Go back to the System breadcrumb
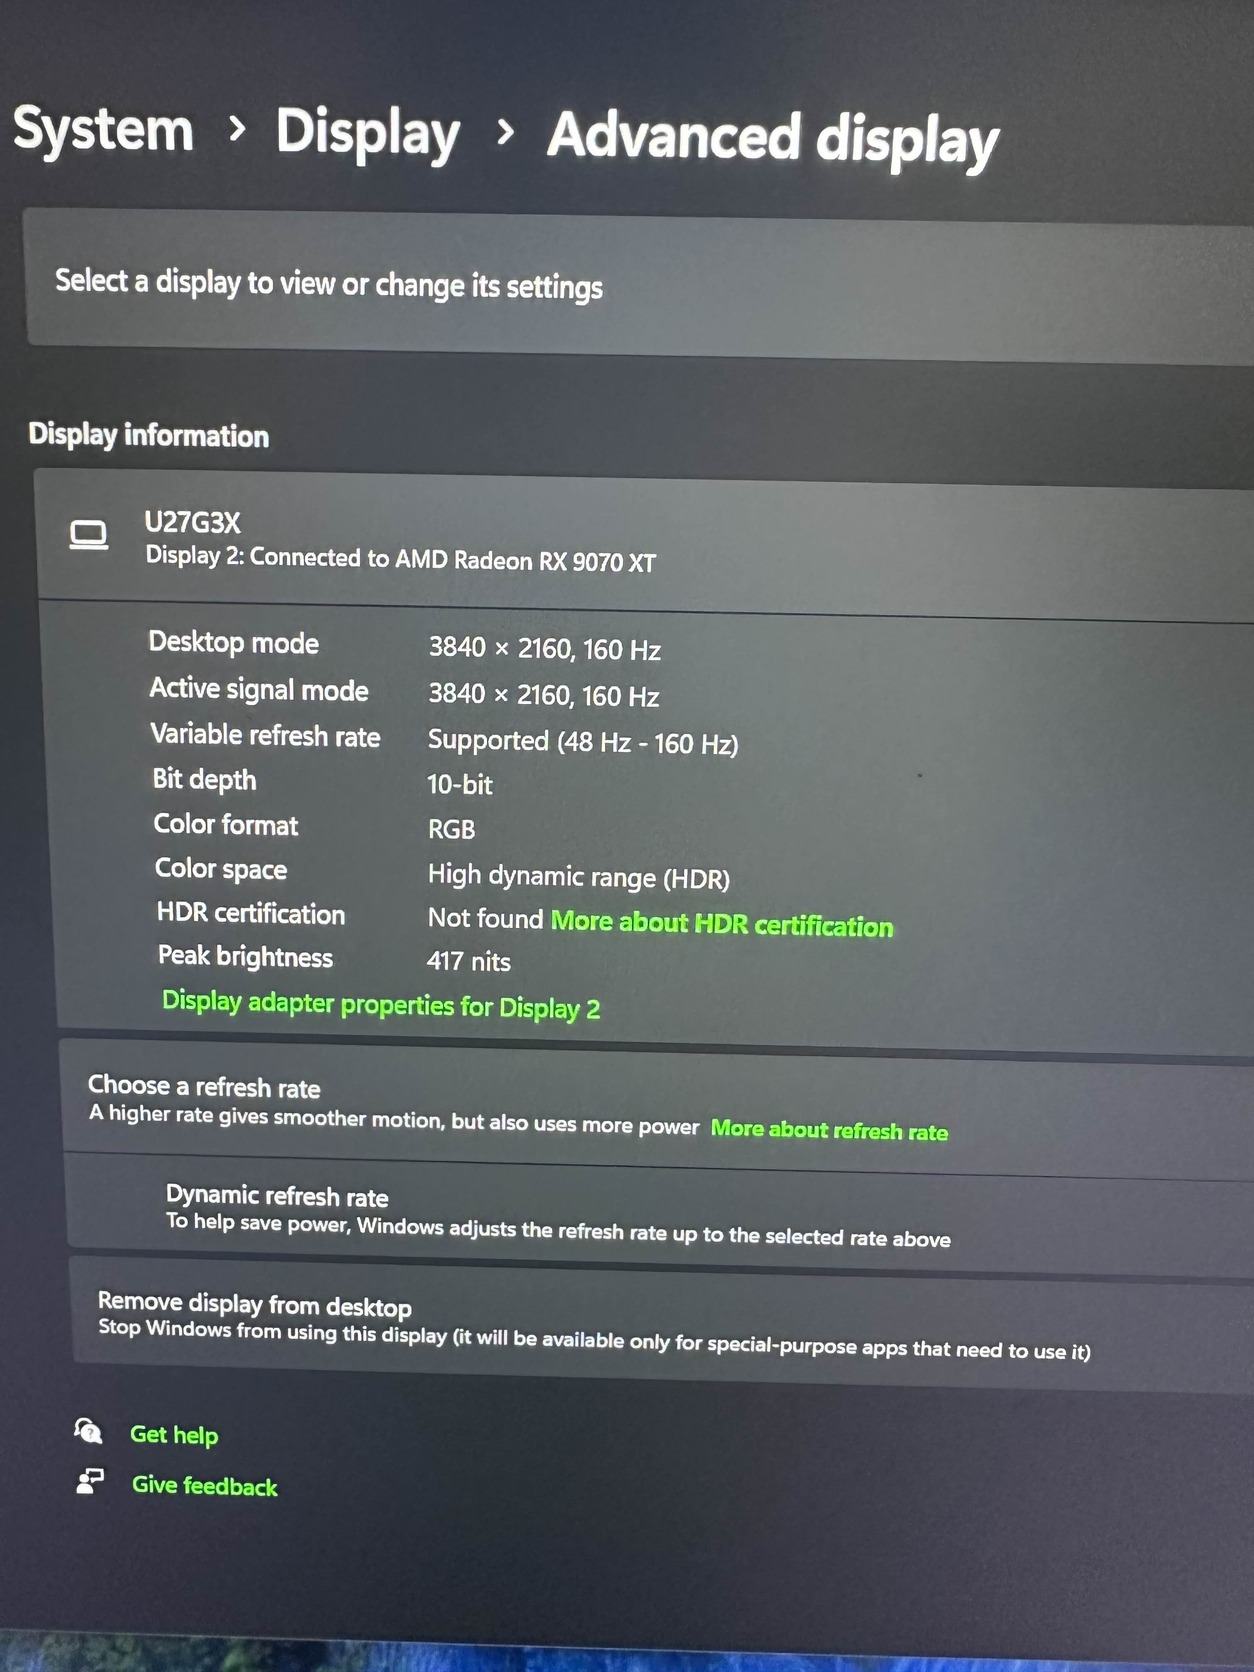1254x1672 pixels. pyautogui.click(x=103, y=129)
